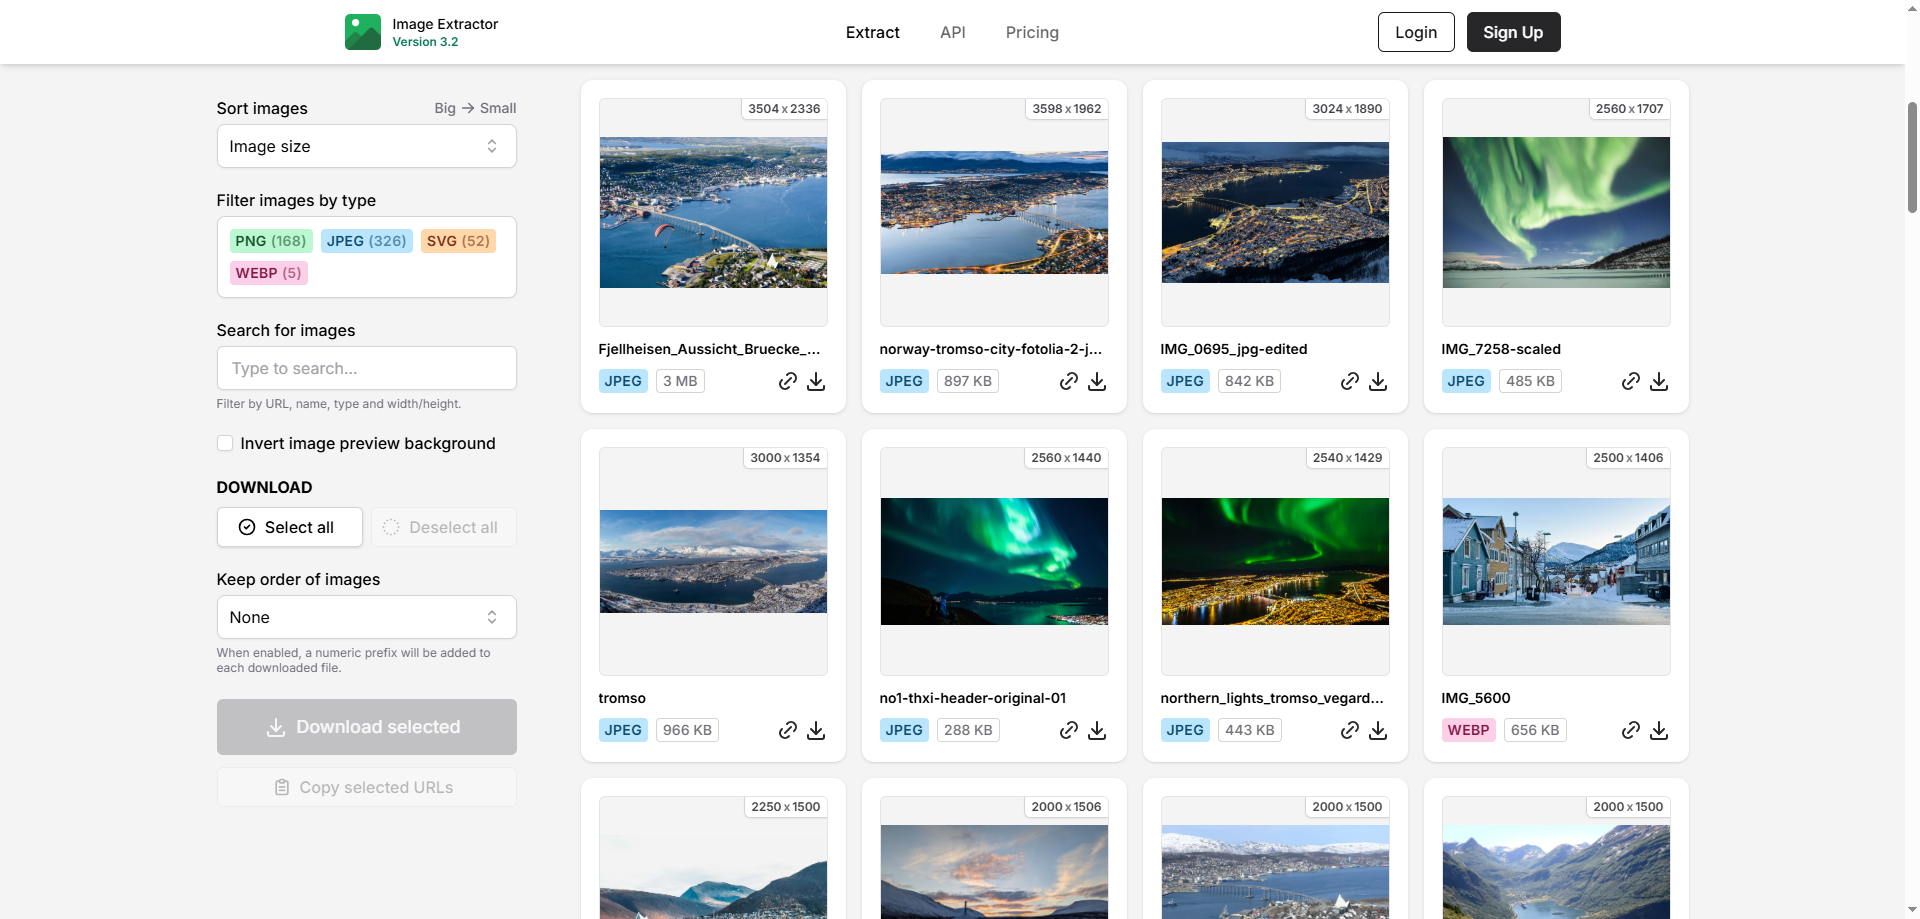The width and height of the screenshot is (1920, 919).
Task: Download northern_lights_tromso_vegard image
Action: click(1377, 730)
